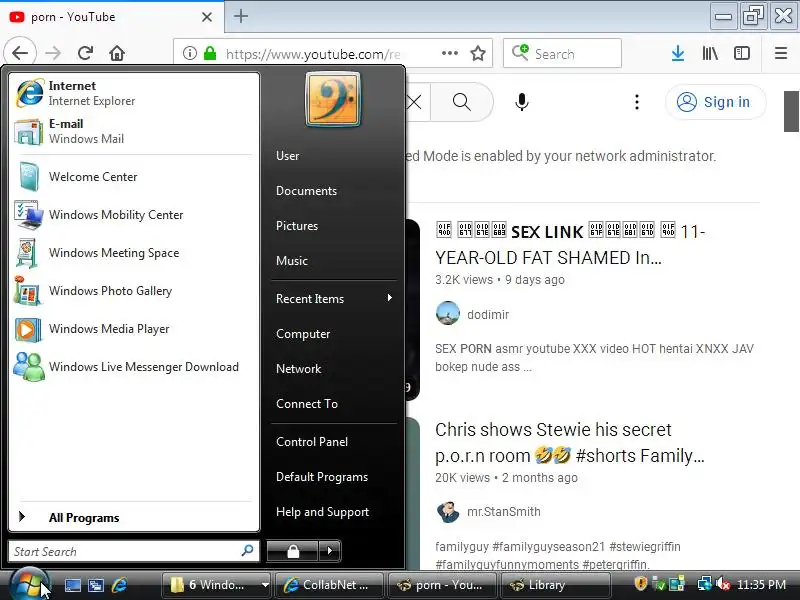Open Windows Live Messenger Download

[134, 367]
